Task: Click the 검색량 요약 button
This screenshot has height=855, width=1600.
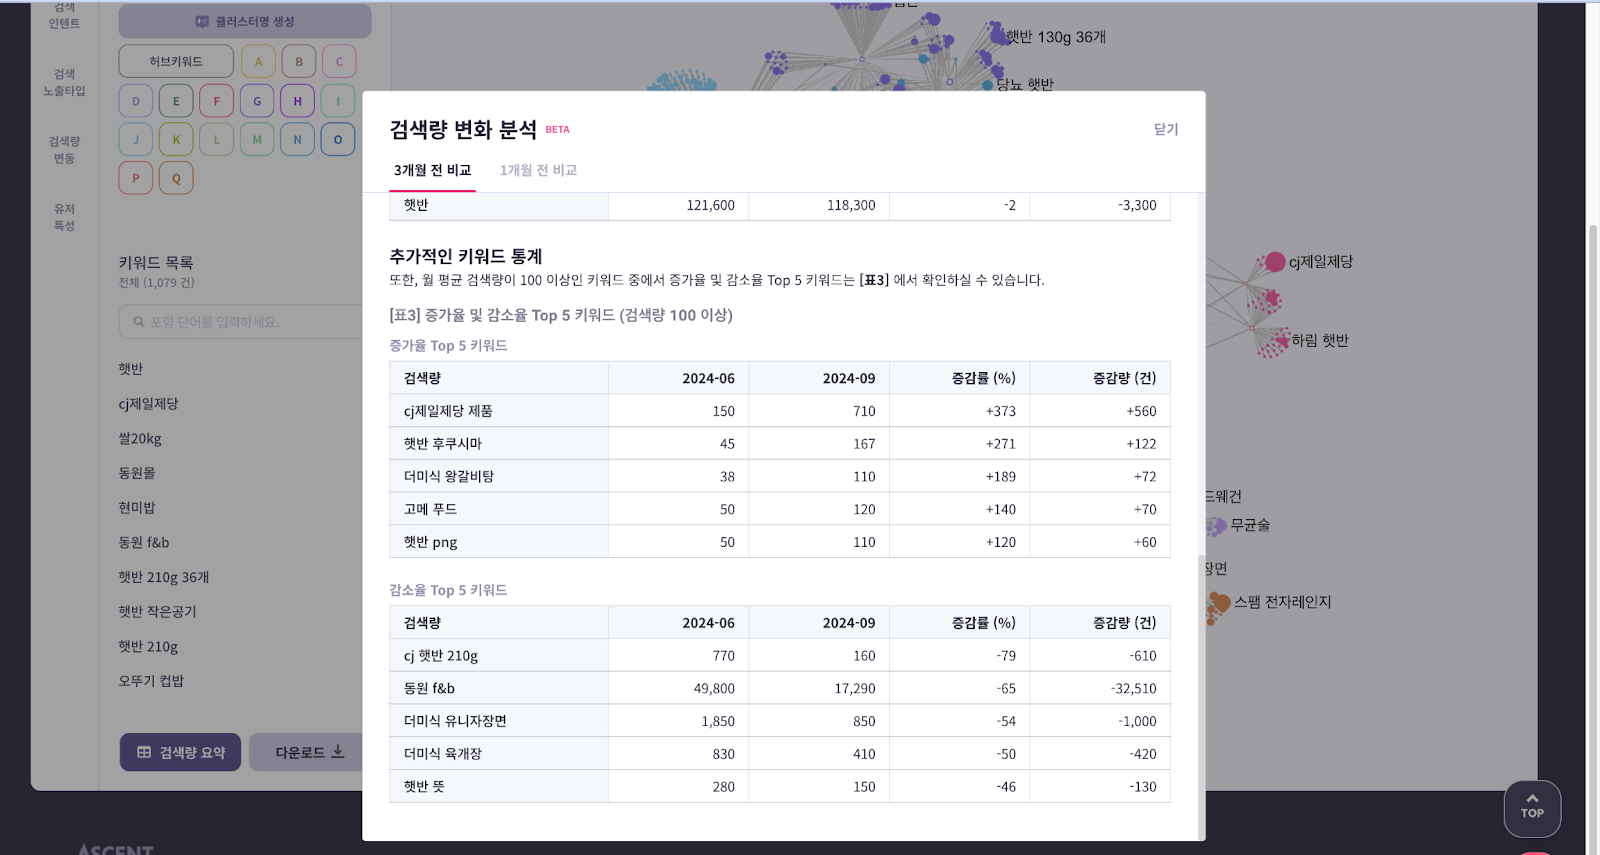Action: (x=180, y=752)
